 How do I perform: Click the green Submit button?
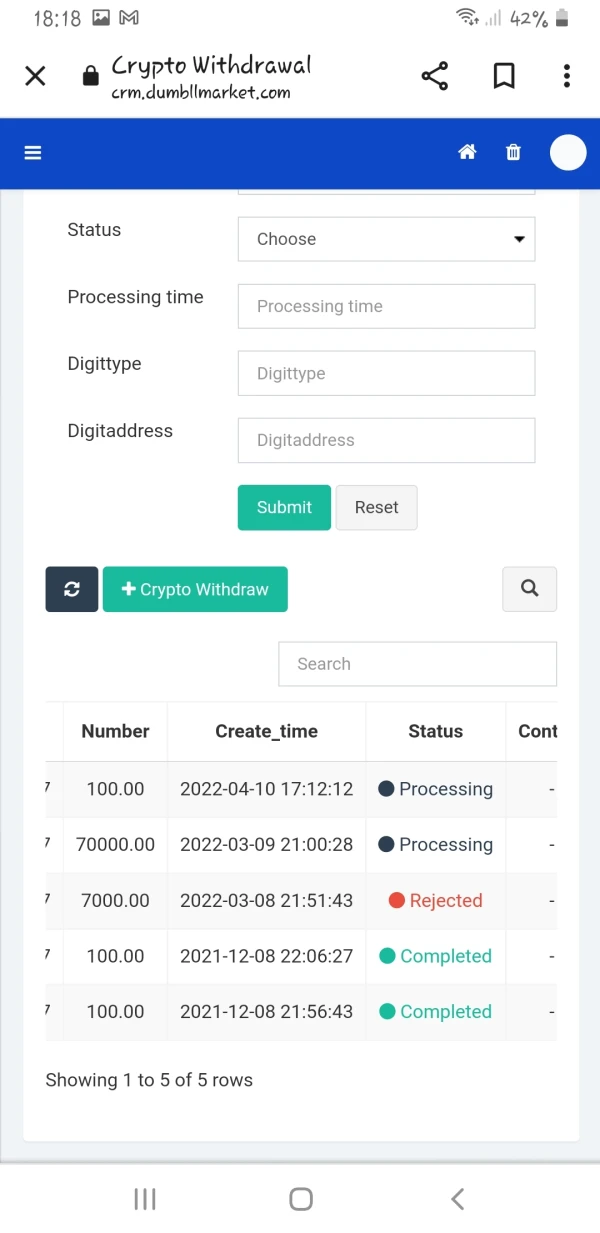[x=284, y=507]
